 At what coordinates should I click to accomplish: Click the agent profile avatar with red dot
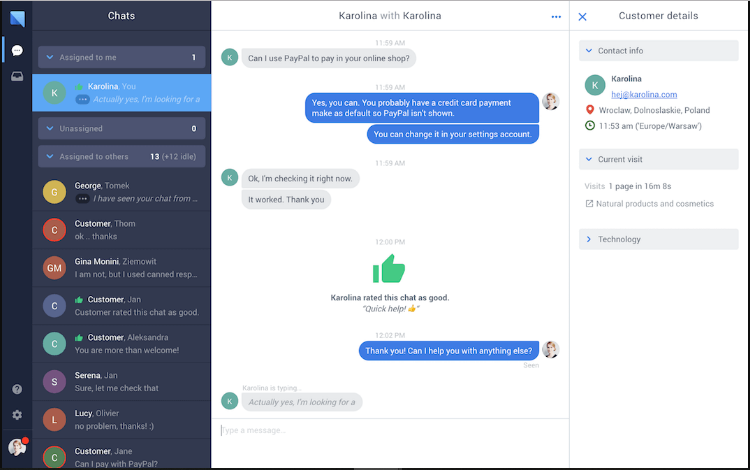[17, 448]
